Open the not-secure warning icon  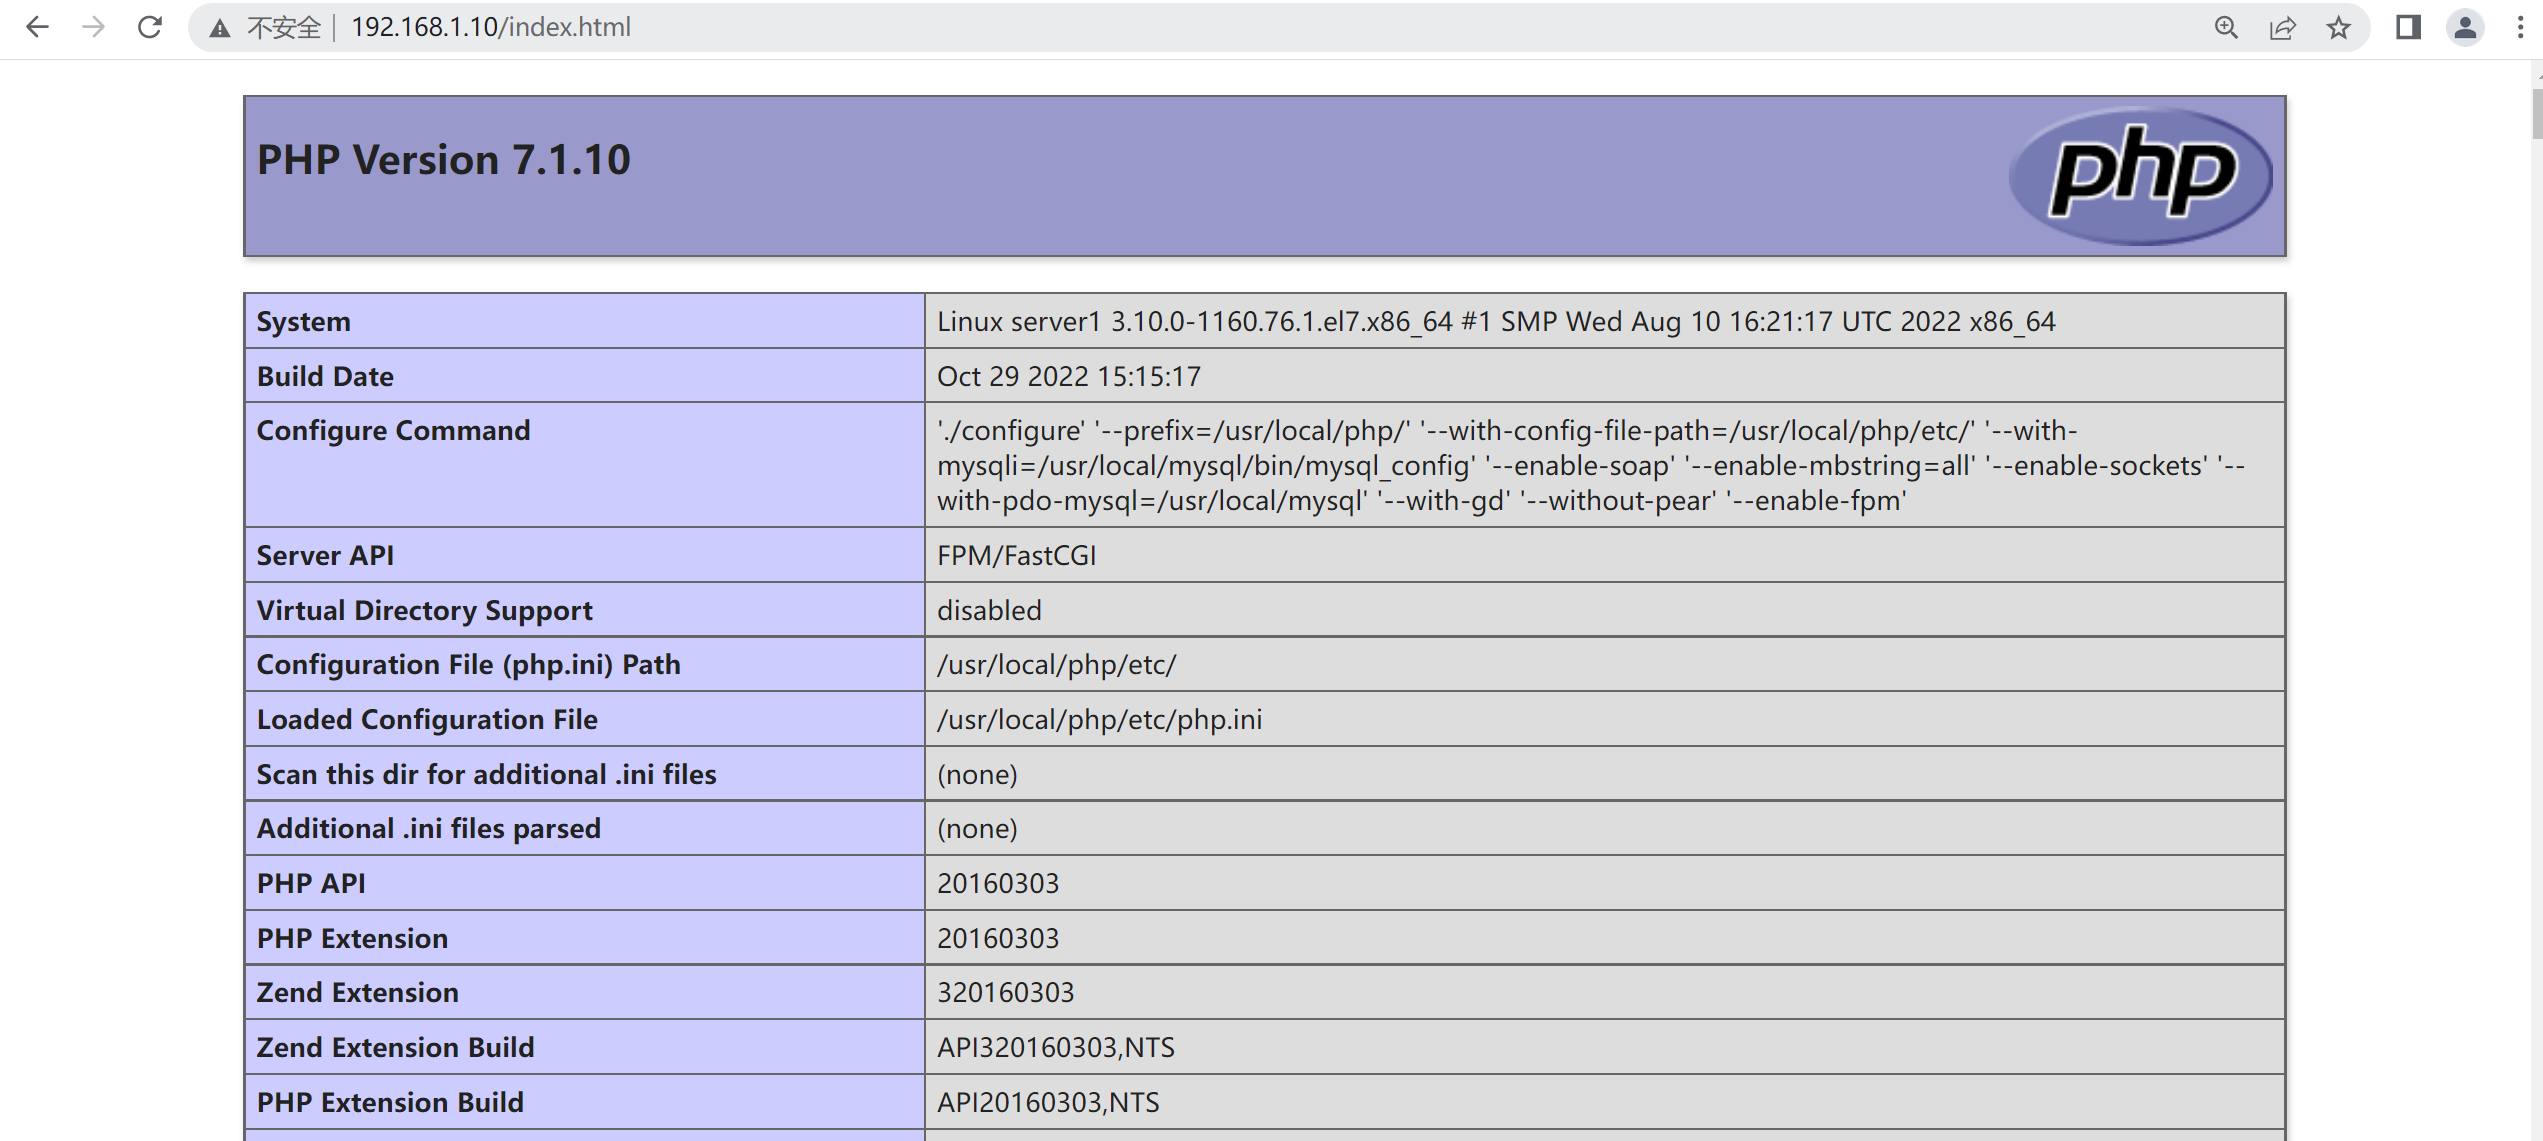click(x=220, y=28)
